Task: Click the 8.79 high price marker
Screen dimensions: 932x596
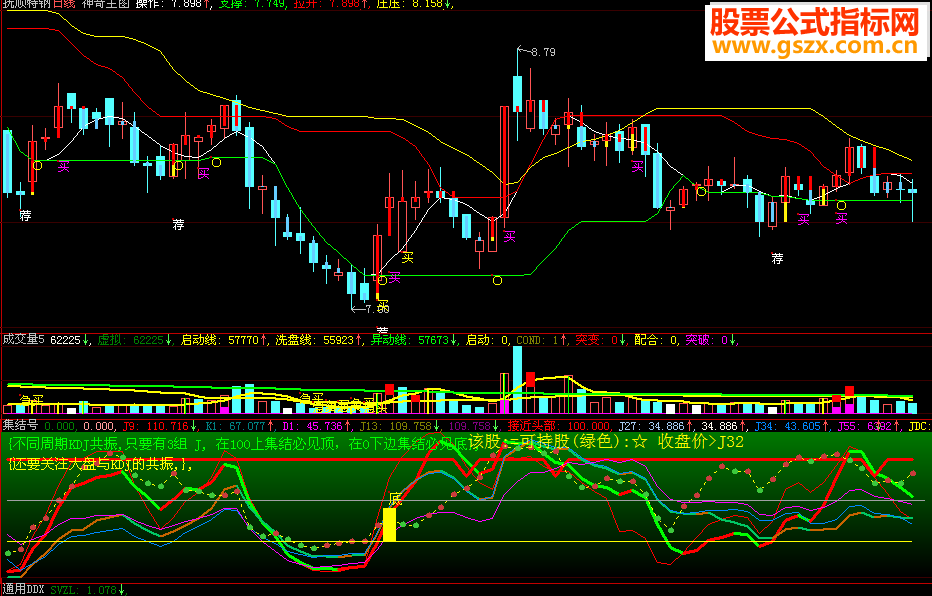Action: 542,52
